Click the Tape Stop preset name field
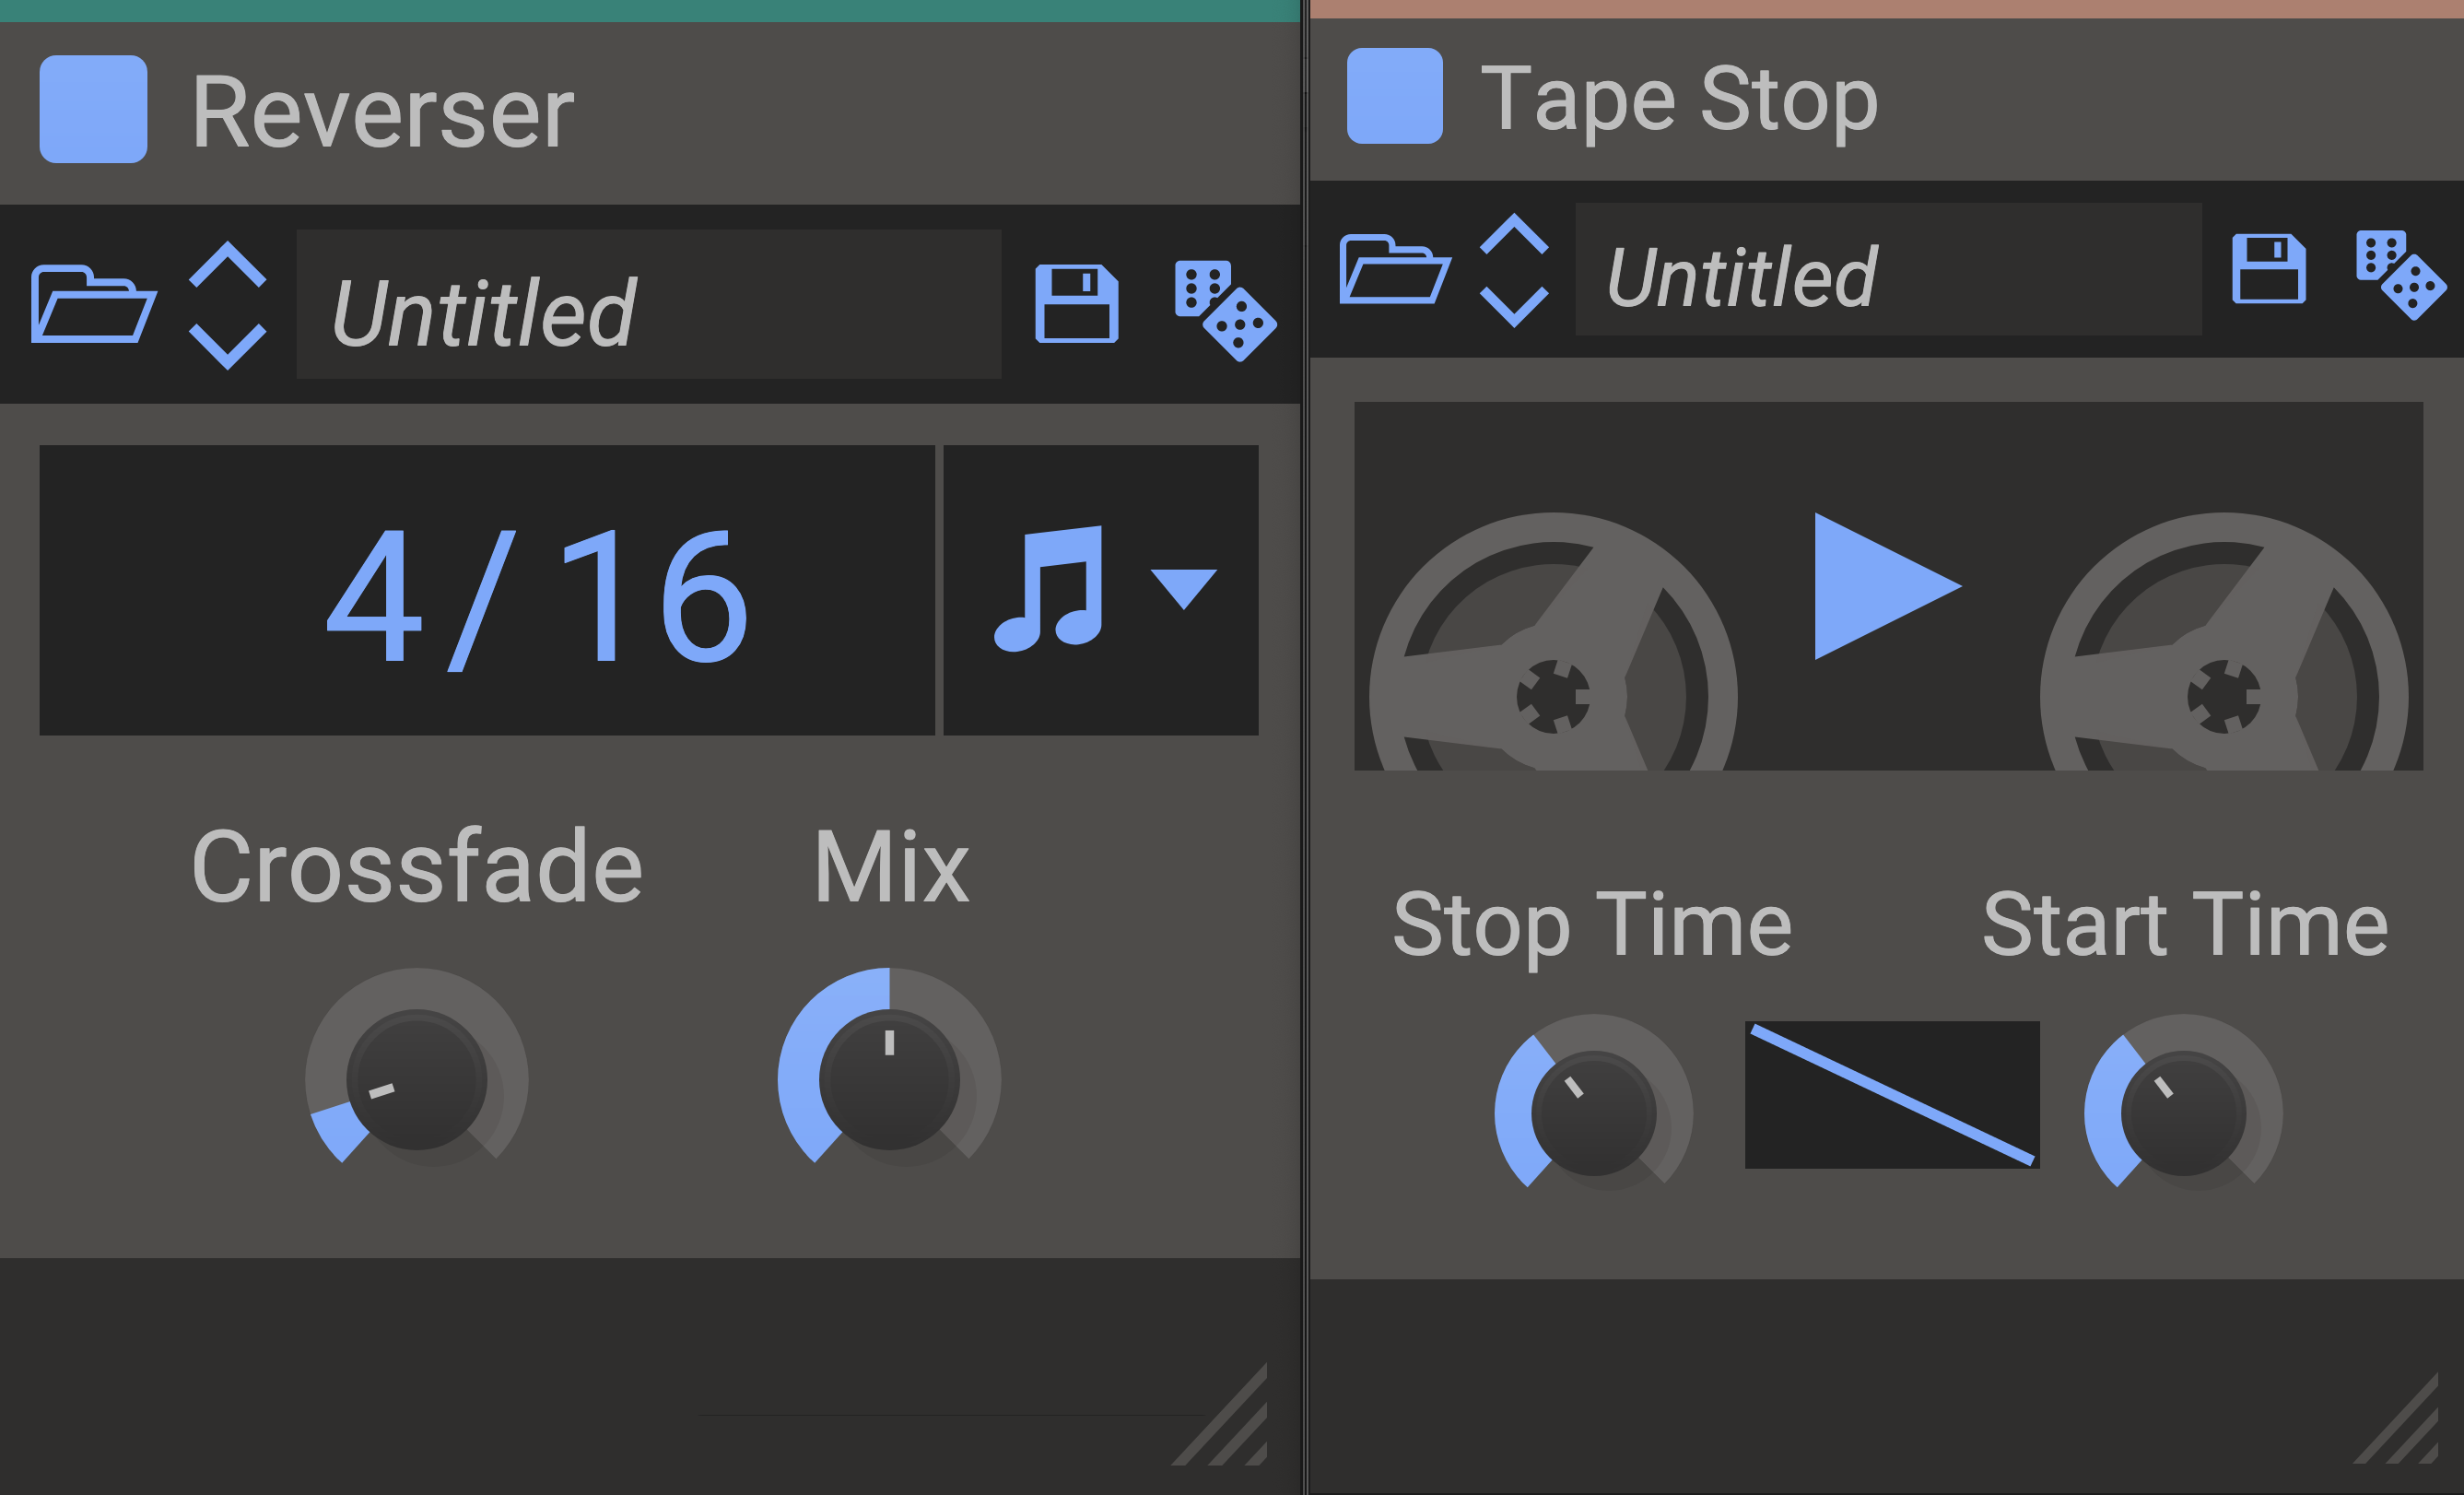The width and height of the screenshot is (2464, 1495). (1888, 270)
